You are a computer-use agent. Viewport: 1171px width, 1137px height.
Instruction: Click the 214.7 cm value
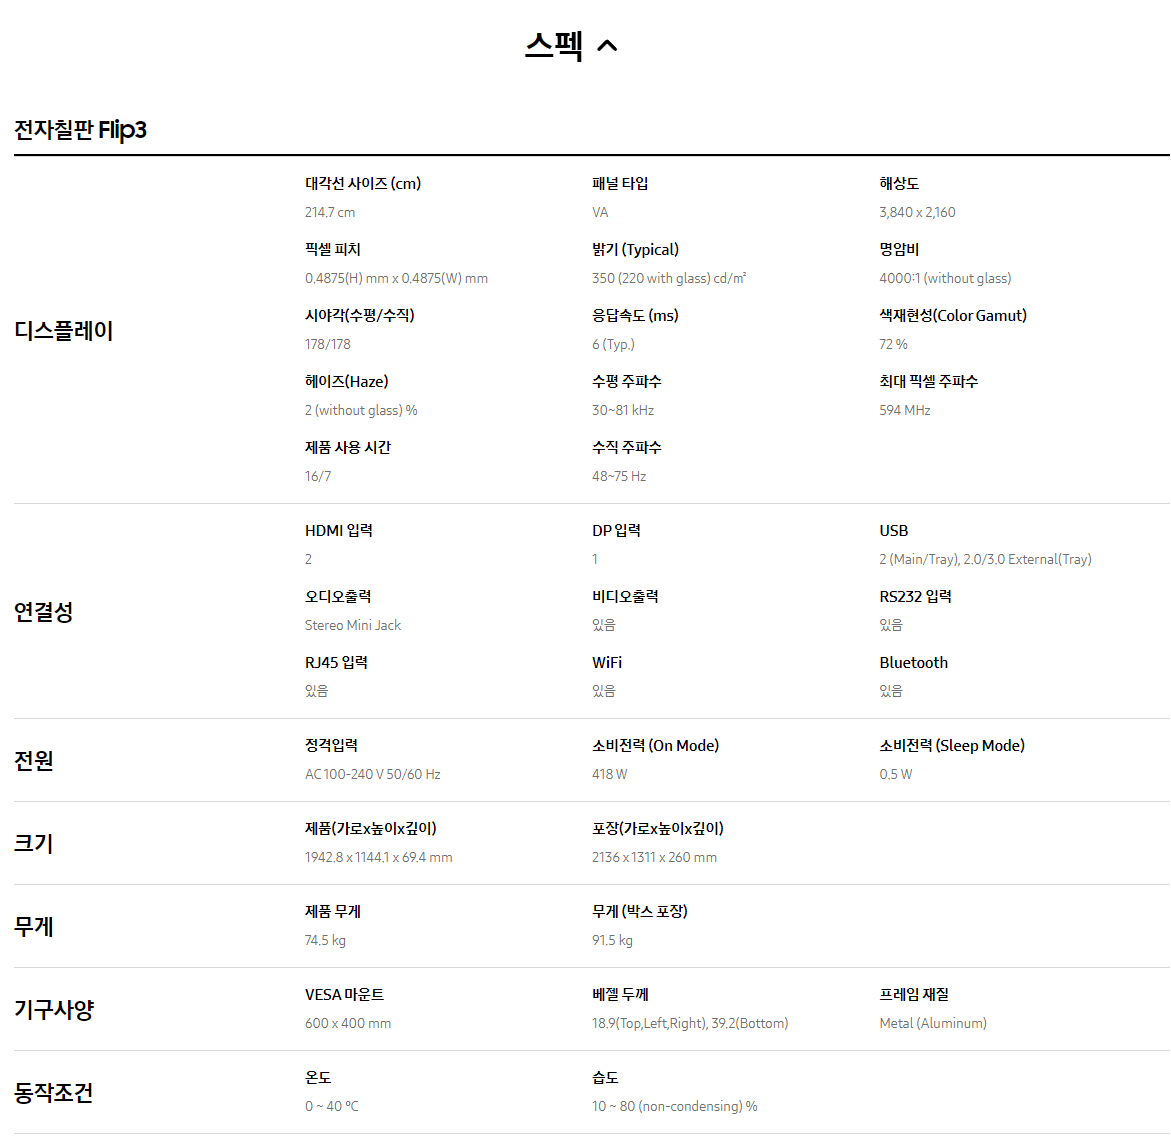(x=330, y=212)
